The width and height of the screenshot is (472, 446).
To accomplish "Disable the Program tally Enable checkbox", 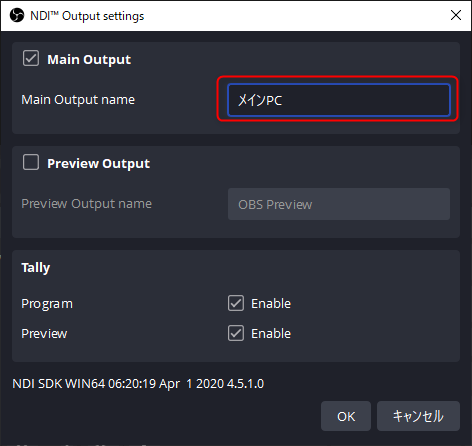I will [x=236, y=303].
